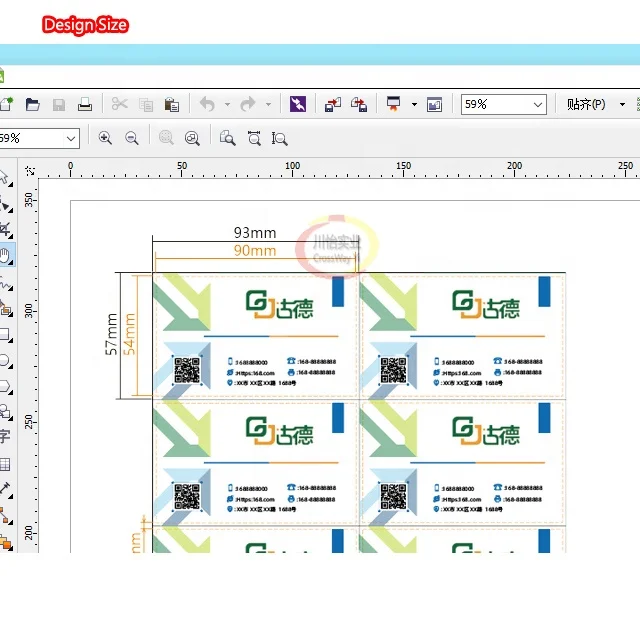Select the Smart Fill tool

click(x=5, y=309)
